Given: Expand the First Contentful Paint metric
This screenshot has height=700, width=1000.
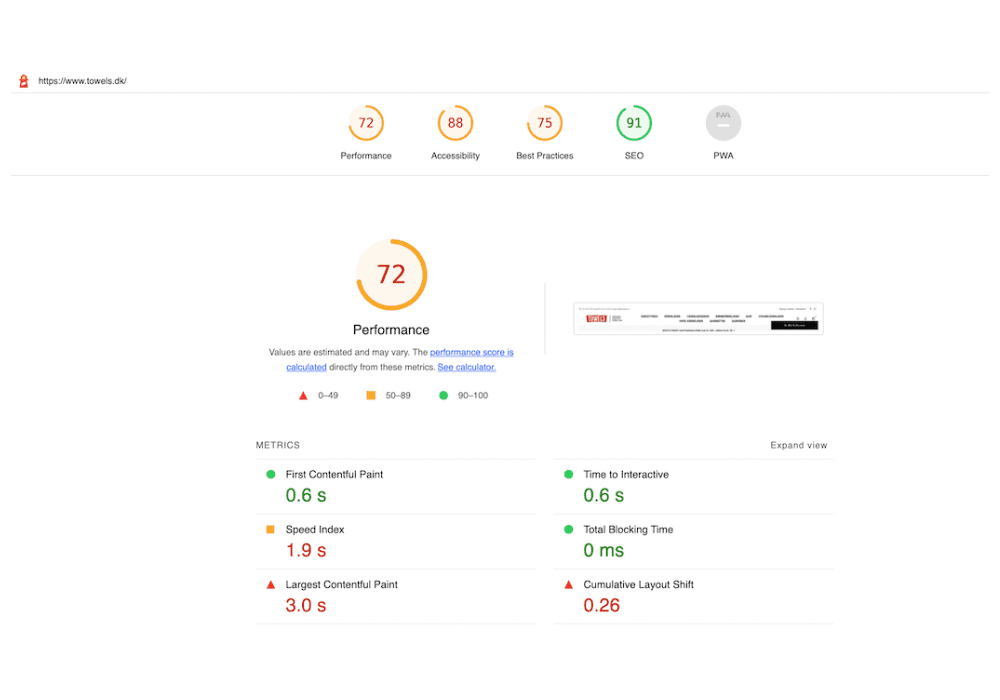Looking at the screenshot, I should (x=333, y=475).
